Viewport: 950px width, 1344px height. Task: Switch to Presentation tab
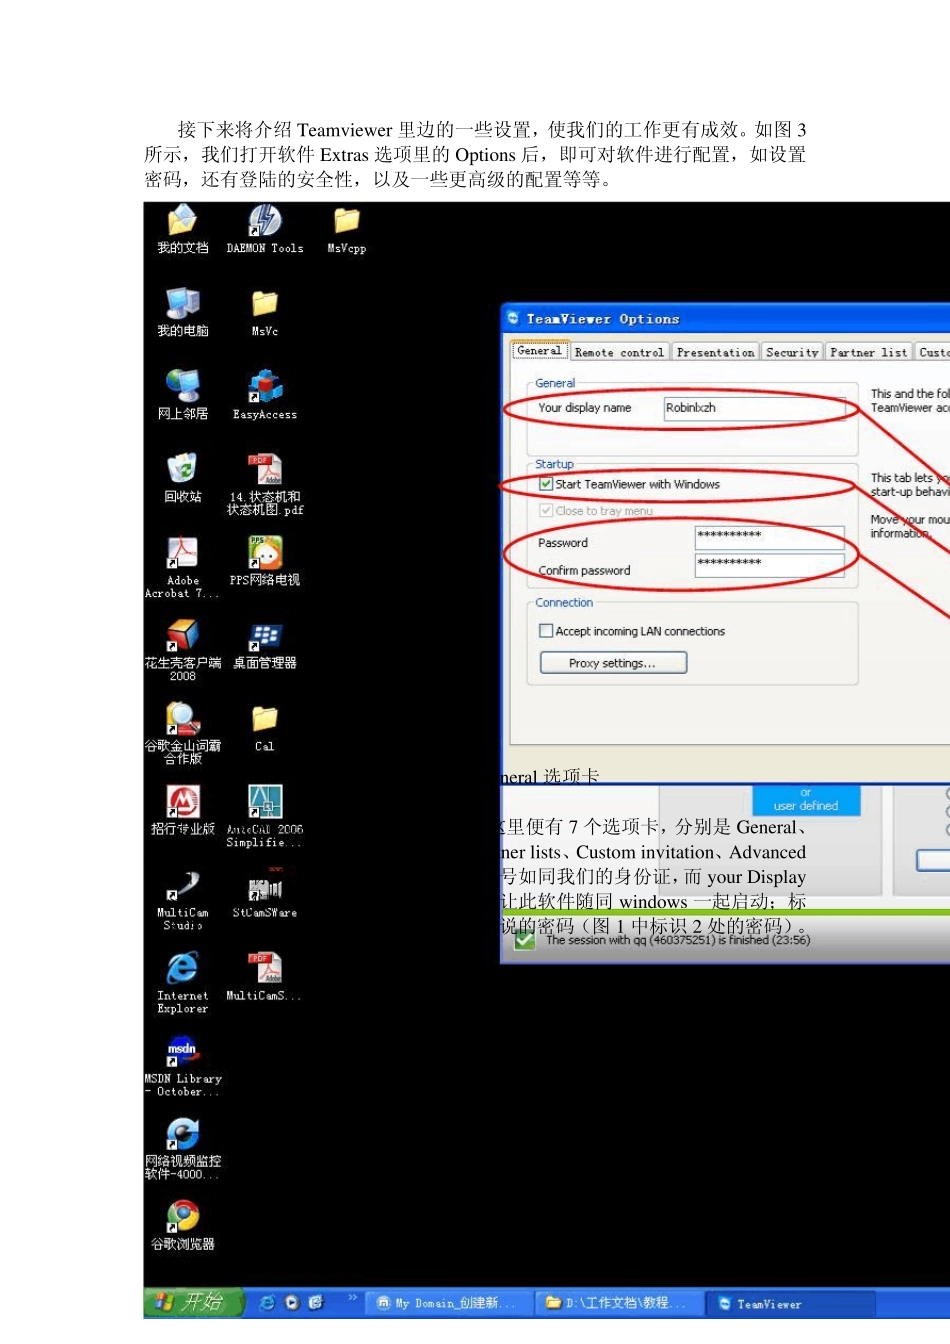tap(715, 352)
